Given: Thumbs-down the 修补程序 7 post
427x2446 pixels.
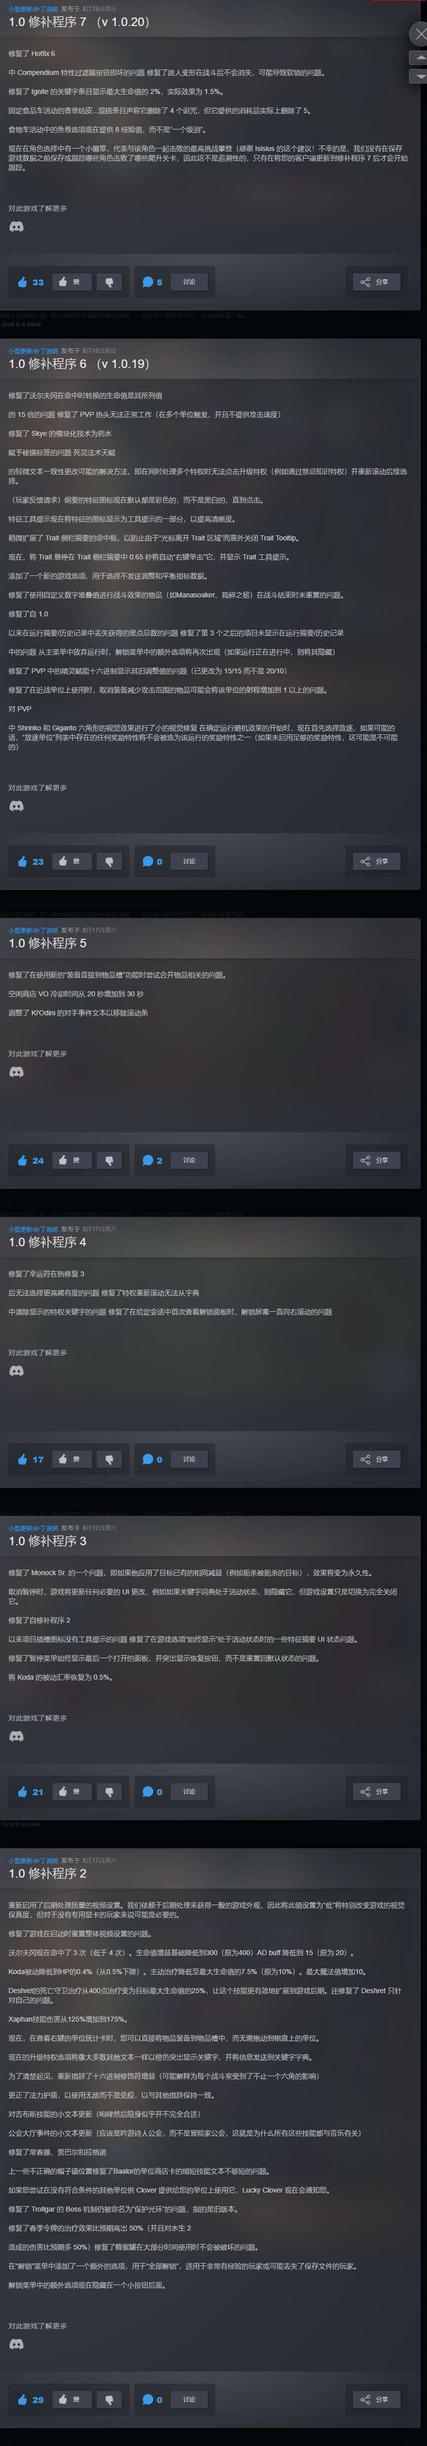Looking at the screenshot, I should 110,282.
